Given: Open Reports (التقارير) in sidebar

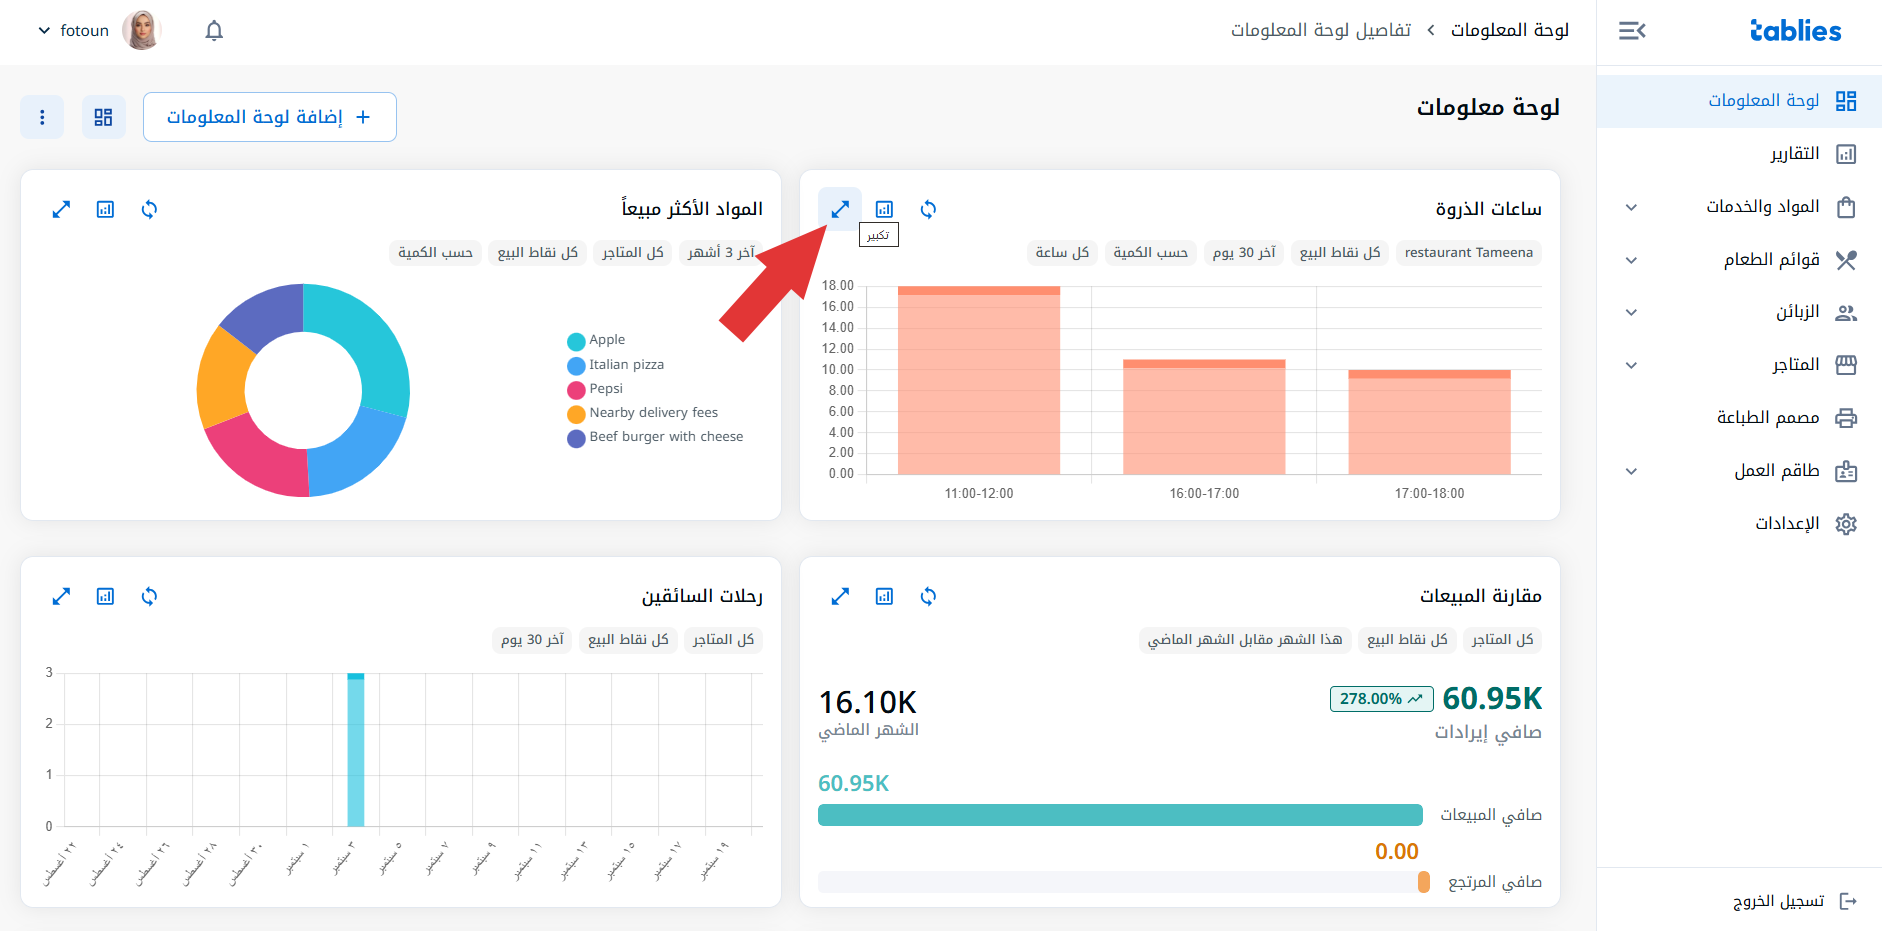Looking at the screenshot, I should point(1740,154).
